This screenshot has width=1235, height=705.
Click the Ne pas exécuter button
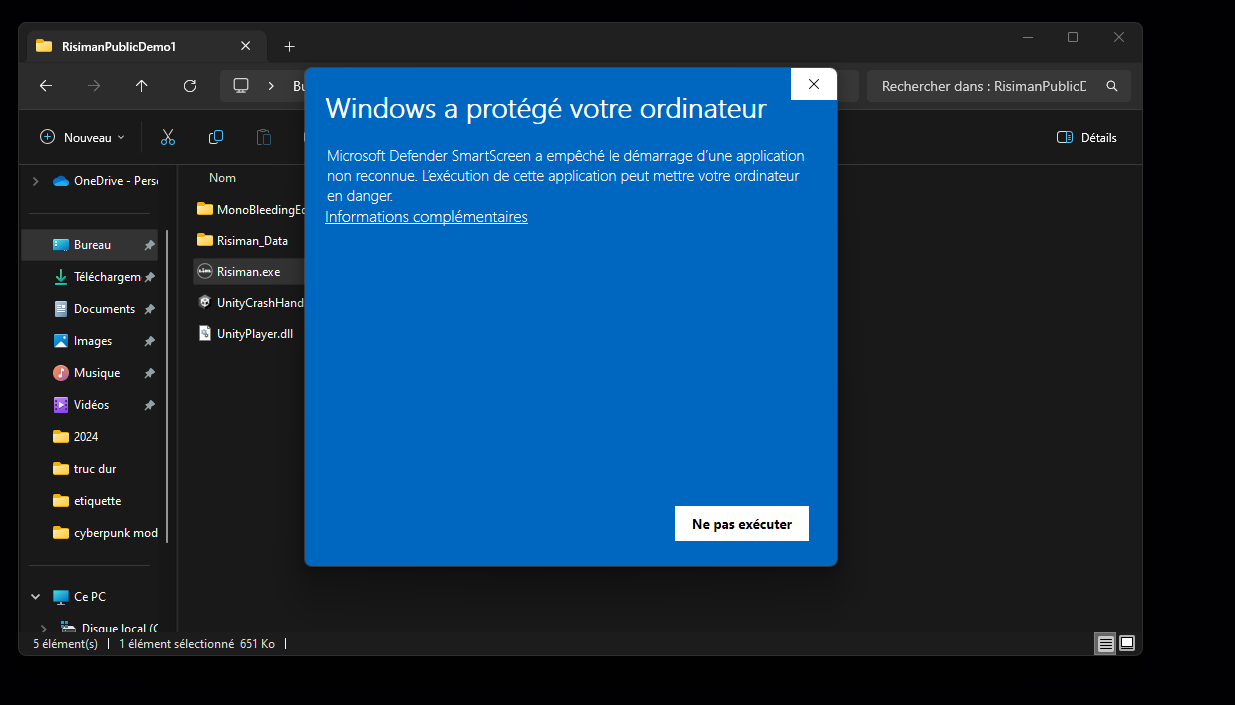click(x=741, y=524)
